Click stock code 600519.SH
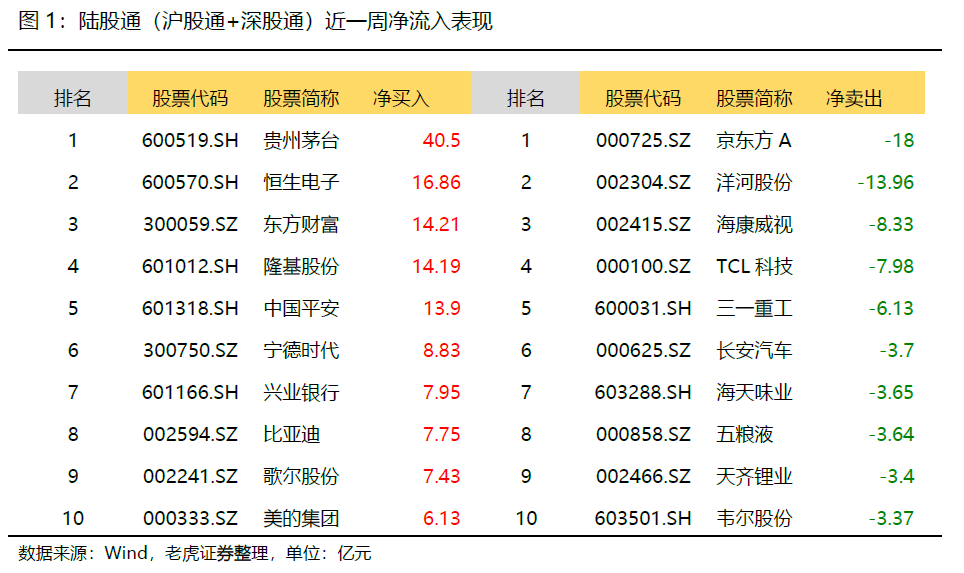Viewport: 964px width, 573px height. pos(190,140)
